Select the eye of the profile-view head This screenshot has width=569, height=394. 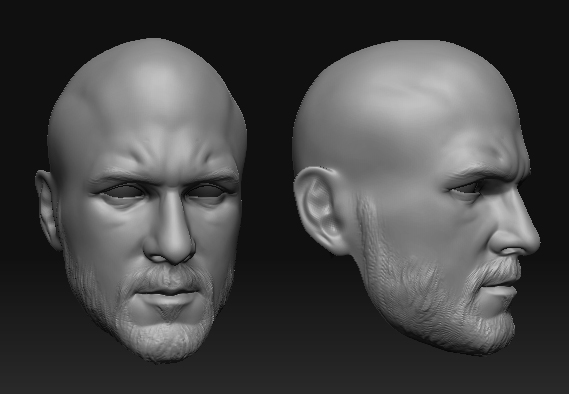point(468,188)
